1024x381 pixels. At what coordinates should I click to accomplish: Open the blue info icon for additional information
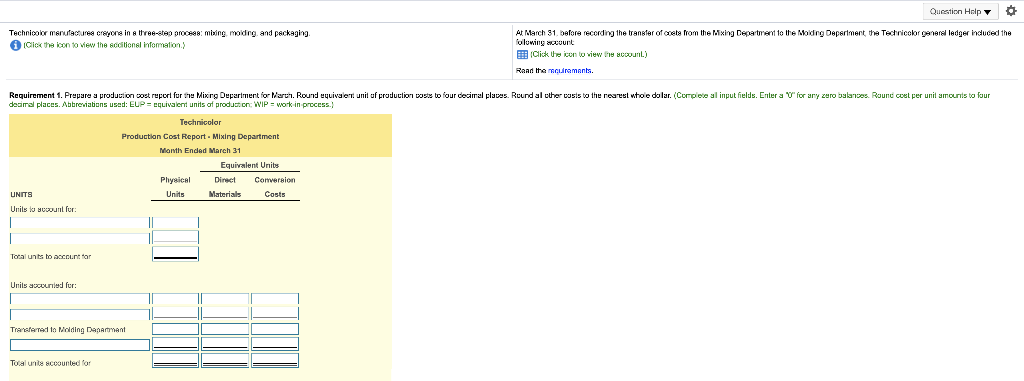tap(15, 45)
